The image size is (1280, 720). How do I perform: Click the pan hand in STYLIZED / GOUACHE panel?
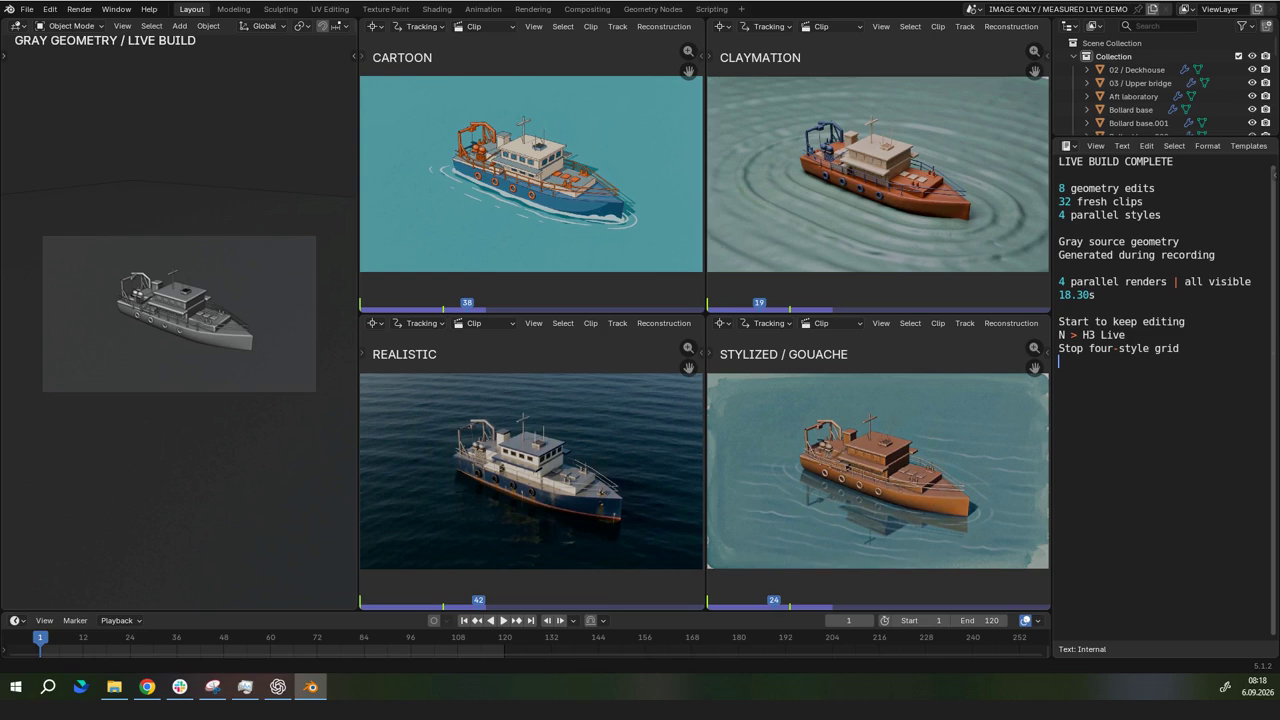[1035, 368]
